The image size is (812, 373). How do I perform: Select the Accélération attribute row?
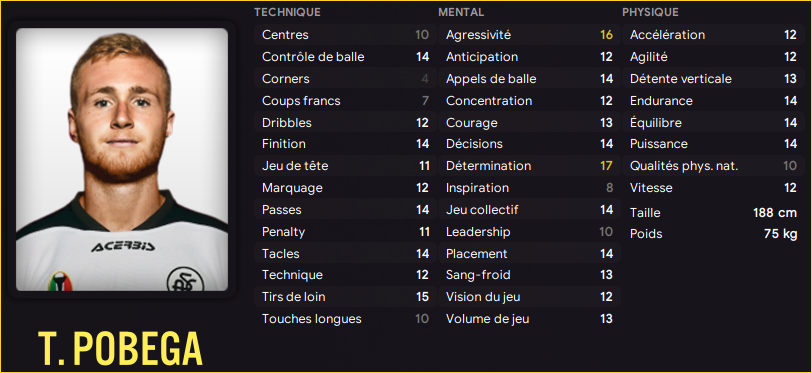coord(713,35)
